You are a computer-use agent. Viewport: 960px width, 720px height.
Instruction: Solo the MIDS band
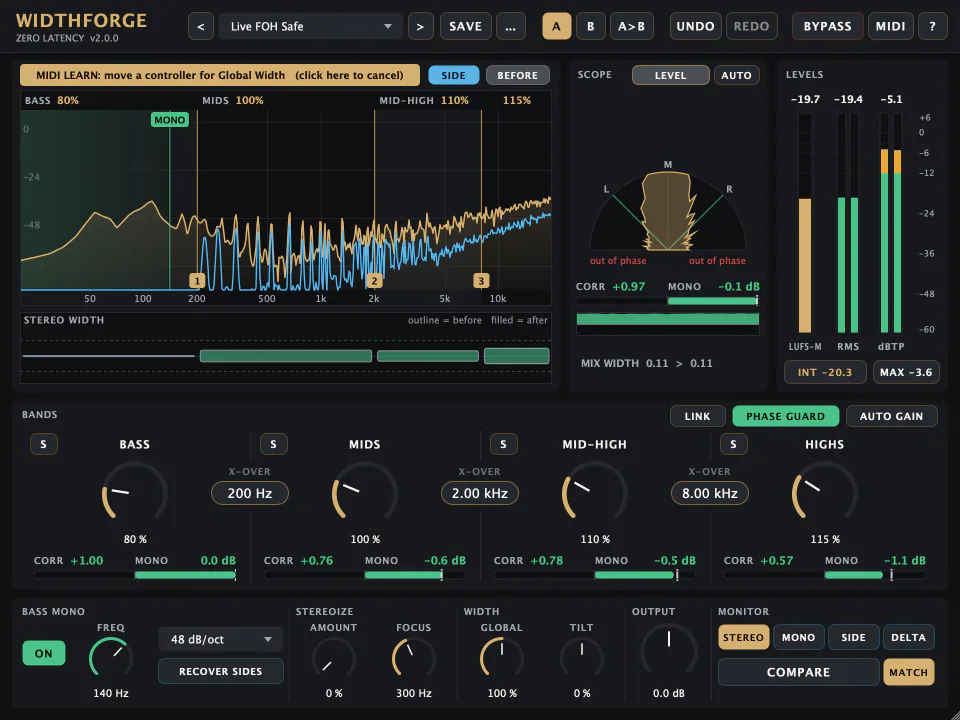pos(274,444)
